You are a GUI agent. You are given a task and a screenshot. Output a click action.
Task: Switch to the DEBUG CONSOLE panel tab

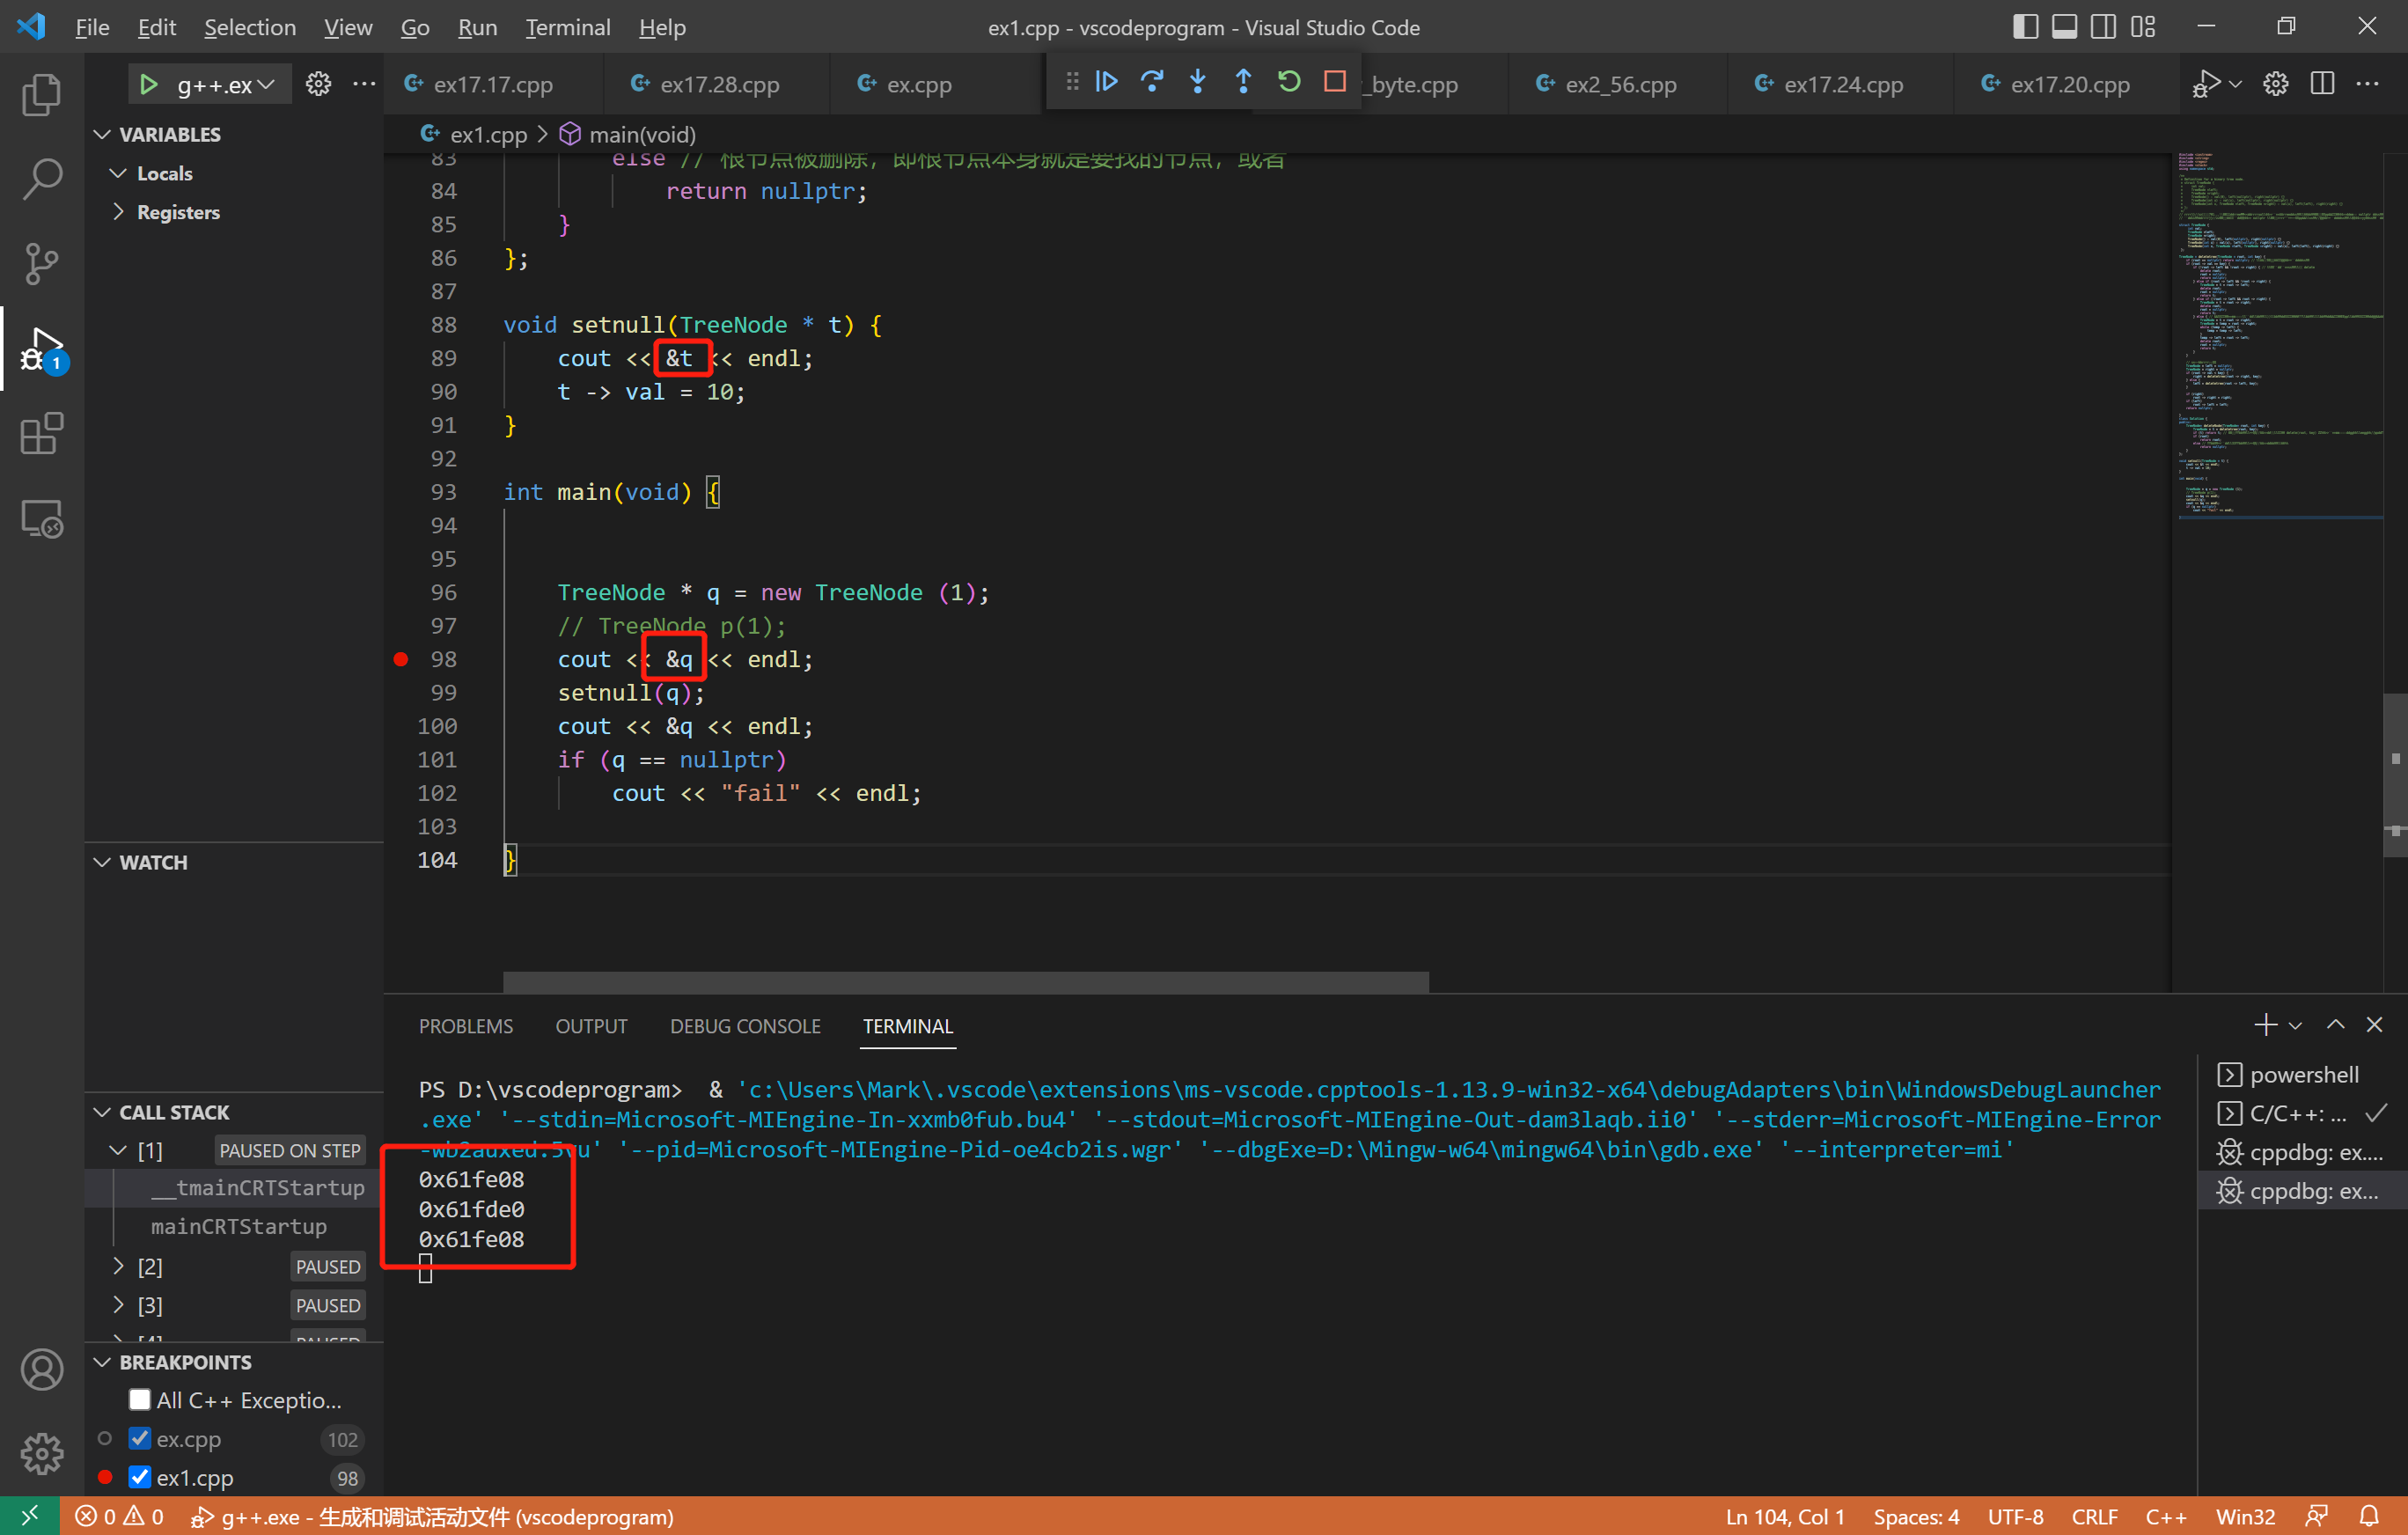coord(745,1026)
